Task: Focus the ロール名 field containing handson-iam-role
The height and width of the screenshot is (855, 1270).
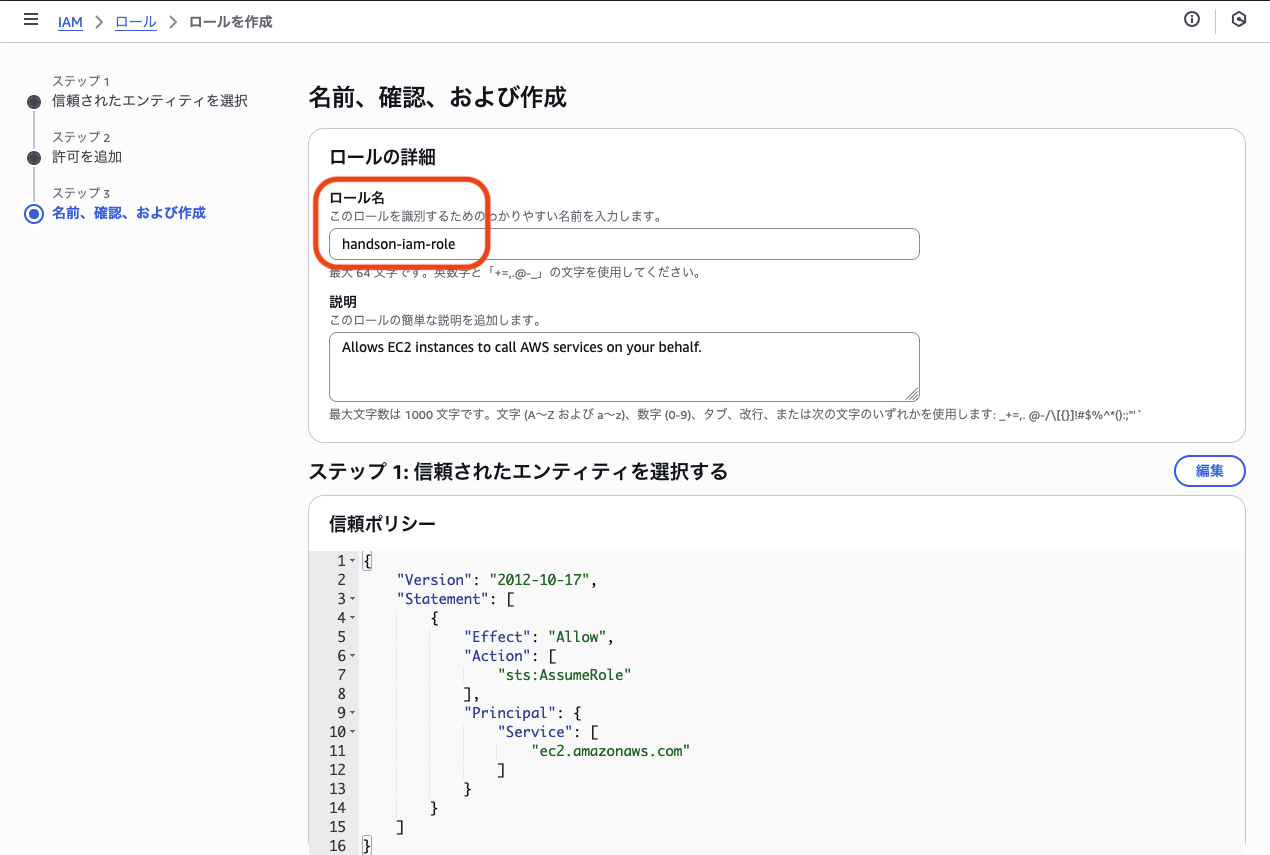Action: pos(624,244)
